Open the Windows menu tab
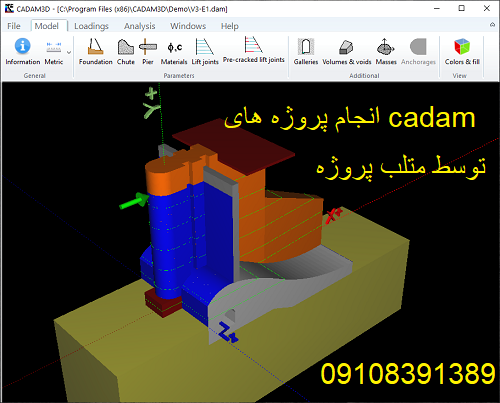The height and width of the screenshot is (403, 500). pyautogui.click(x=188, y=26)
